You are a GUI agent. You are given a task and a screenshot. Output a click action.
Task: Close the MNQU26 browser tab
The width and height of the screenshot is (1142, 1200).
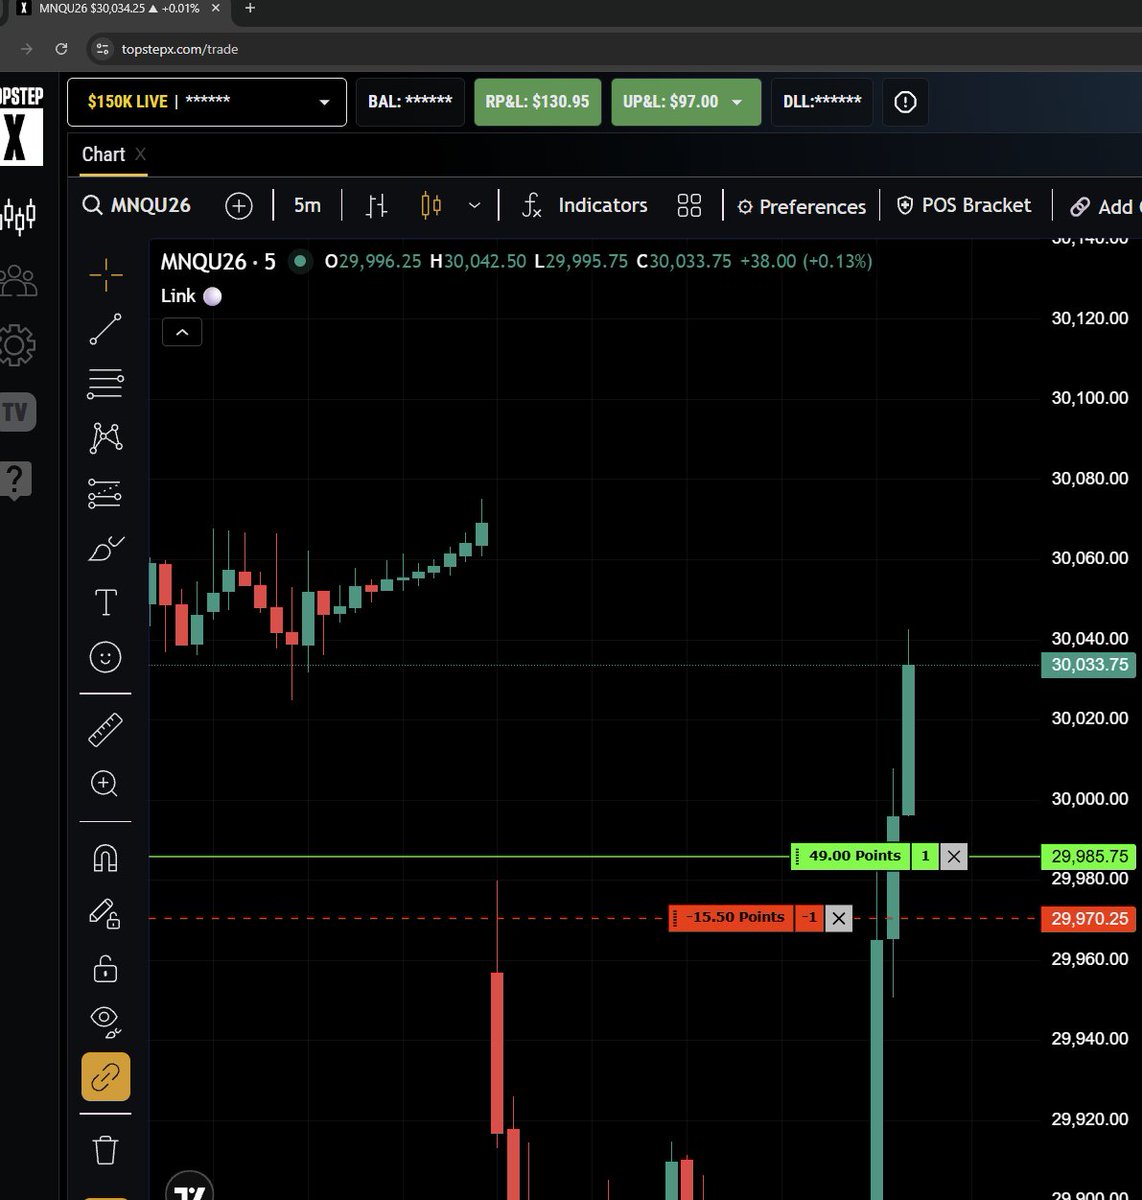[x=215, y=8]
